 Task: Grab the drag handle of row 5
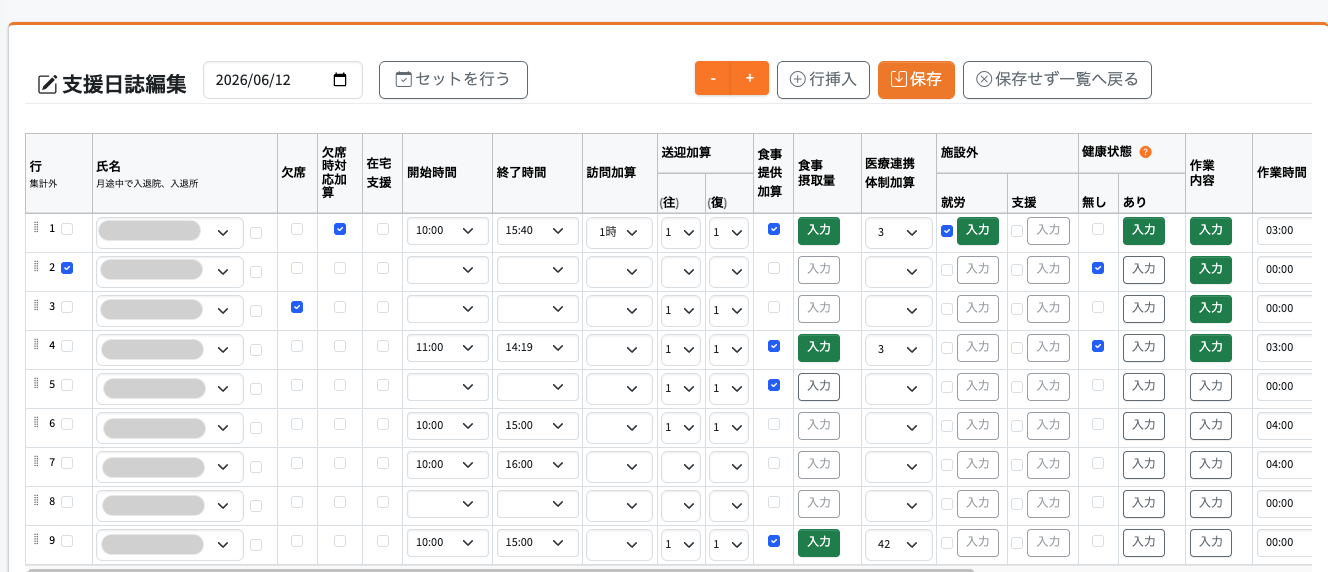click(x=36, y=384)
